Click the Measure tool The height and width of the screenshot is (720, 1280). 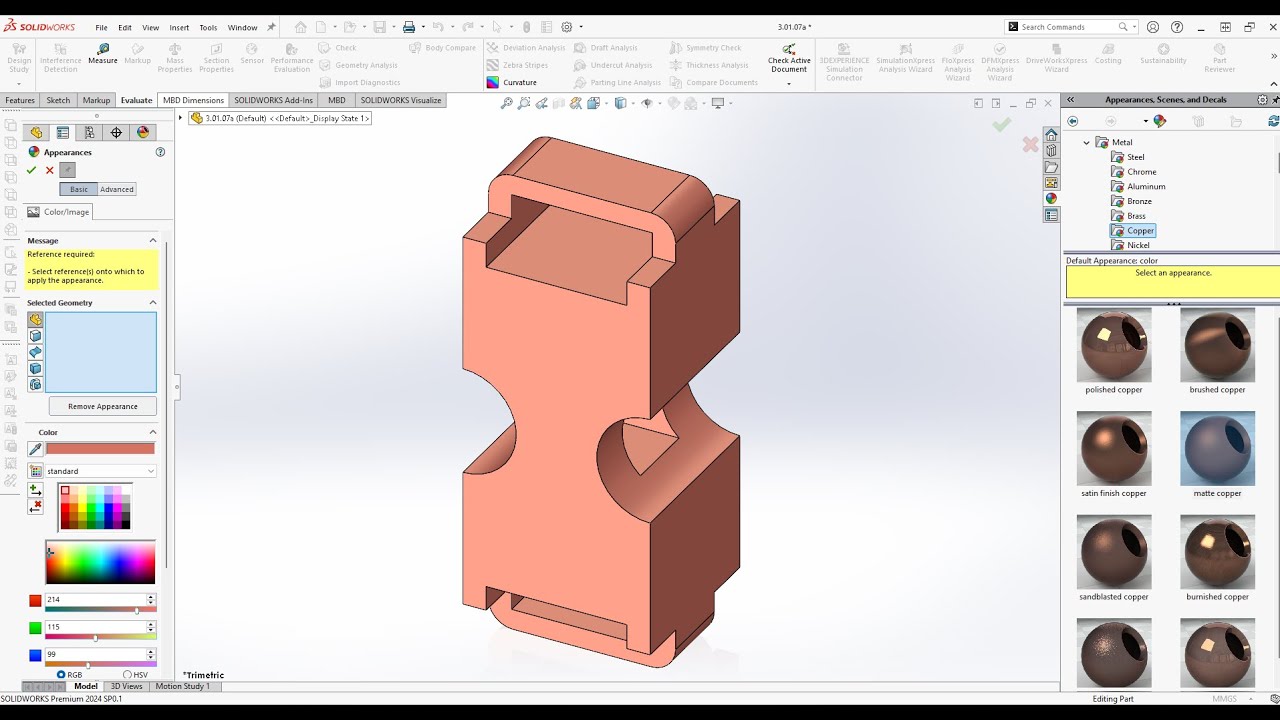click(x=102, y=54)
